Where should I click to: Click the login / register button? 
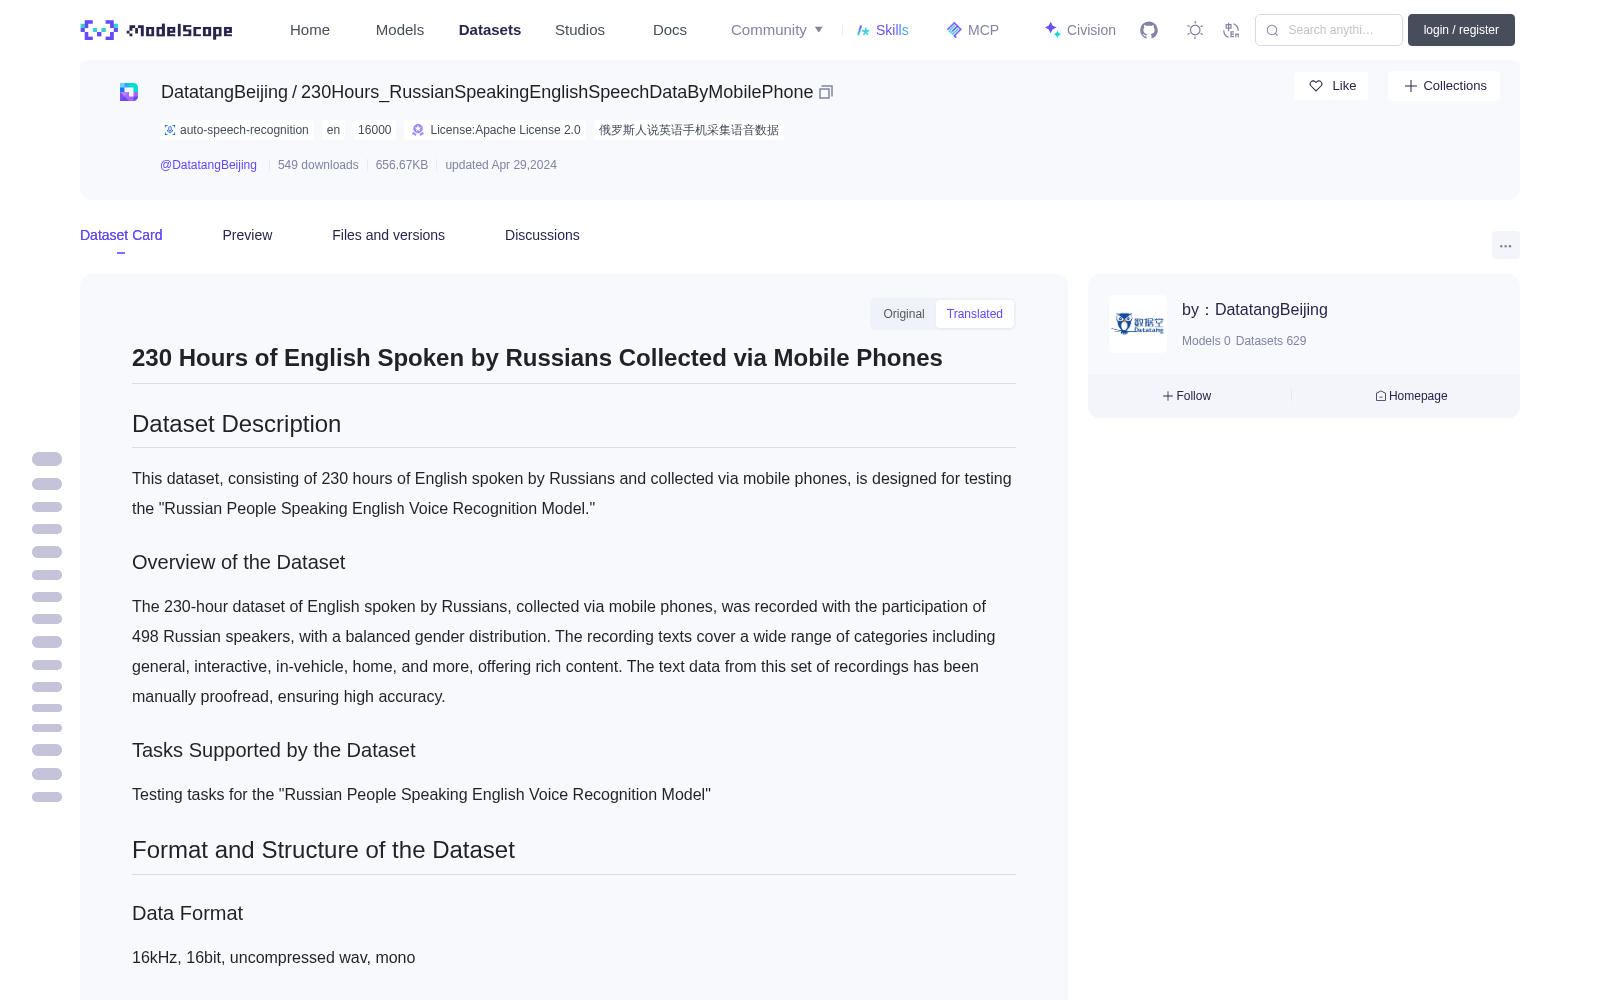tap(1461, 30)
